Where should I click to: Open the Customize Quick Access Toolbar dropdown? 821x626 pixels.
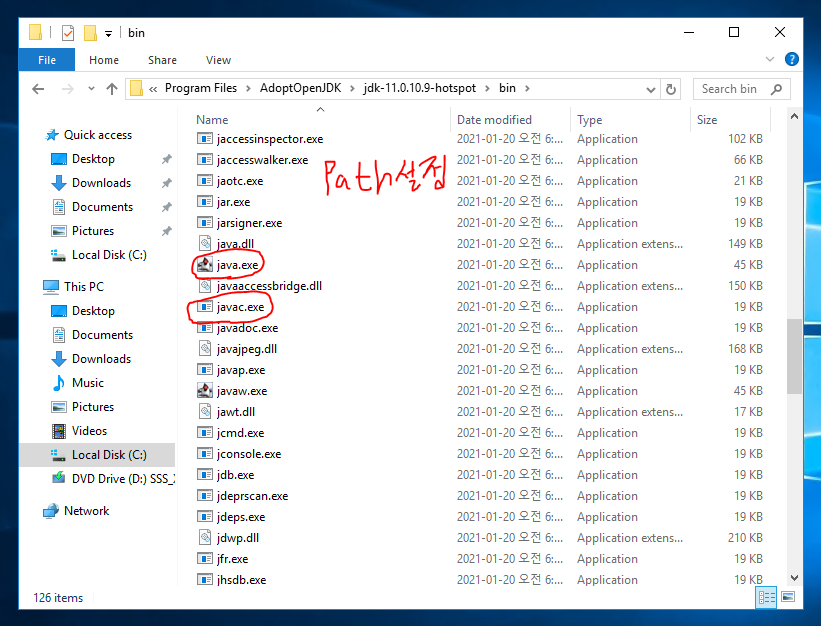(x=108, y=34)
